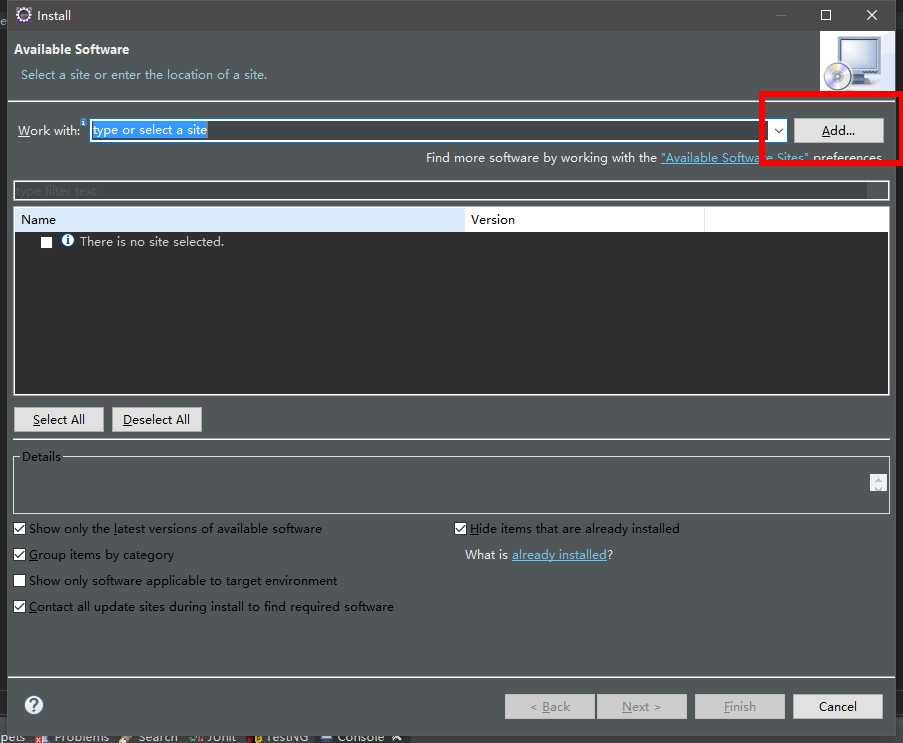Focus the 'type or select a site' field
This screenshot has width=903, height=743.
429,130
